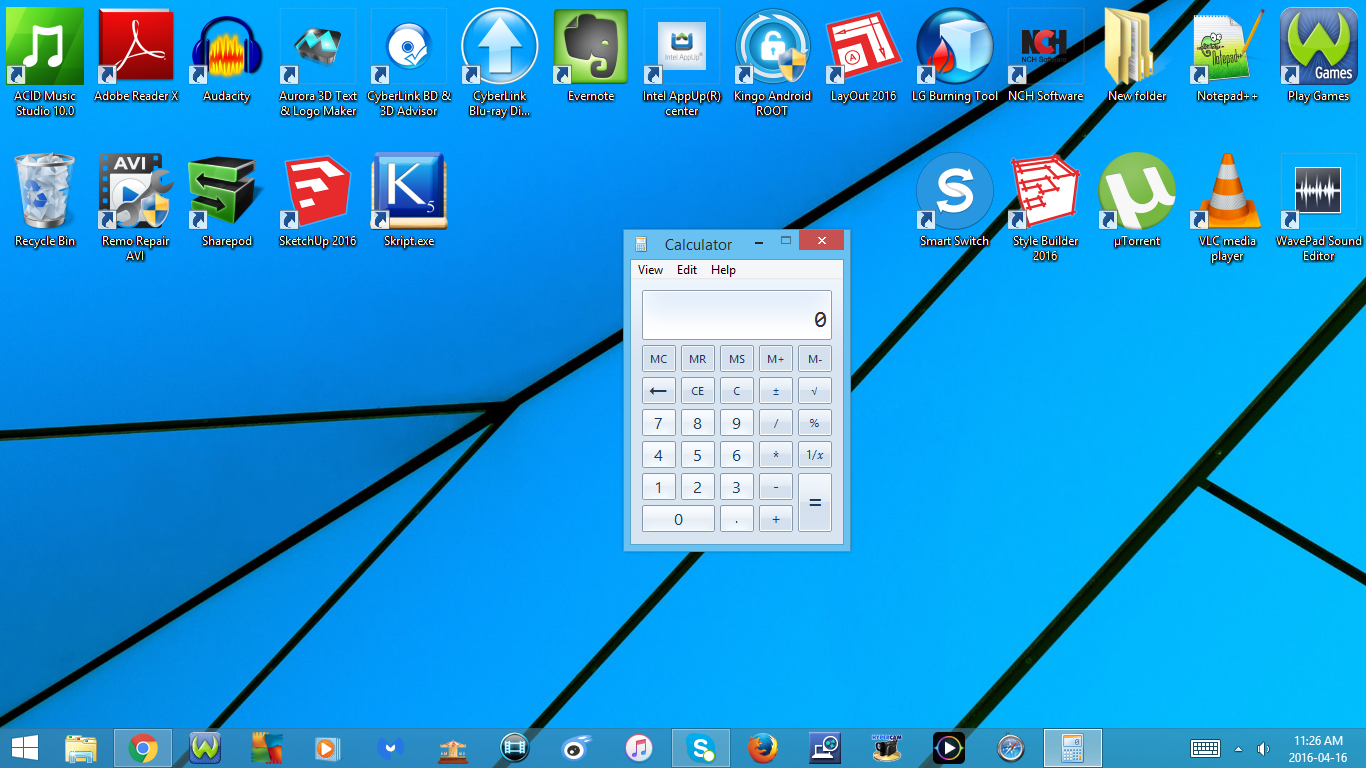Click the digit 5 key
This screenshot has width=1366, height=768.
[697, 455]
